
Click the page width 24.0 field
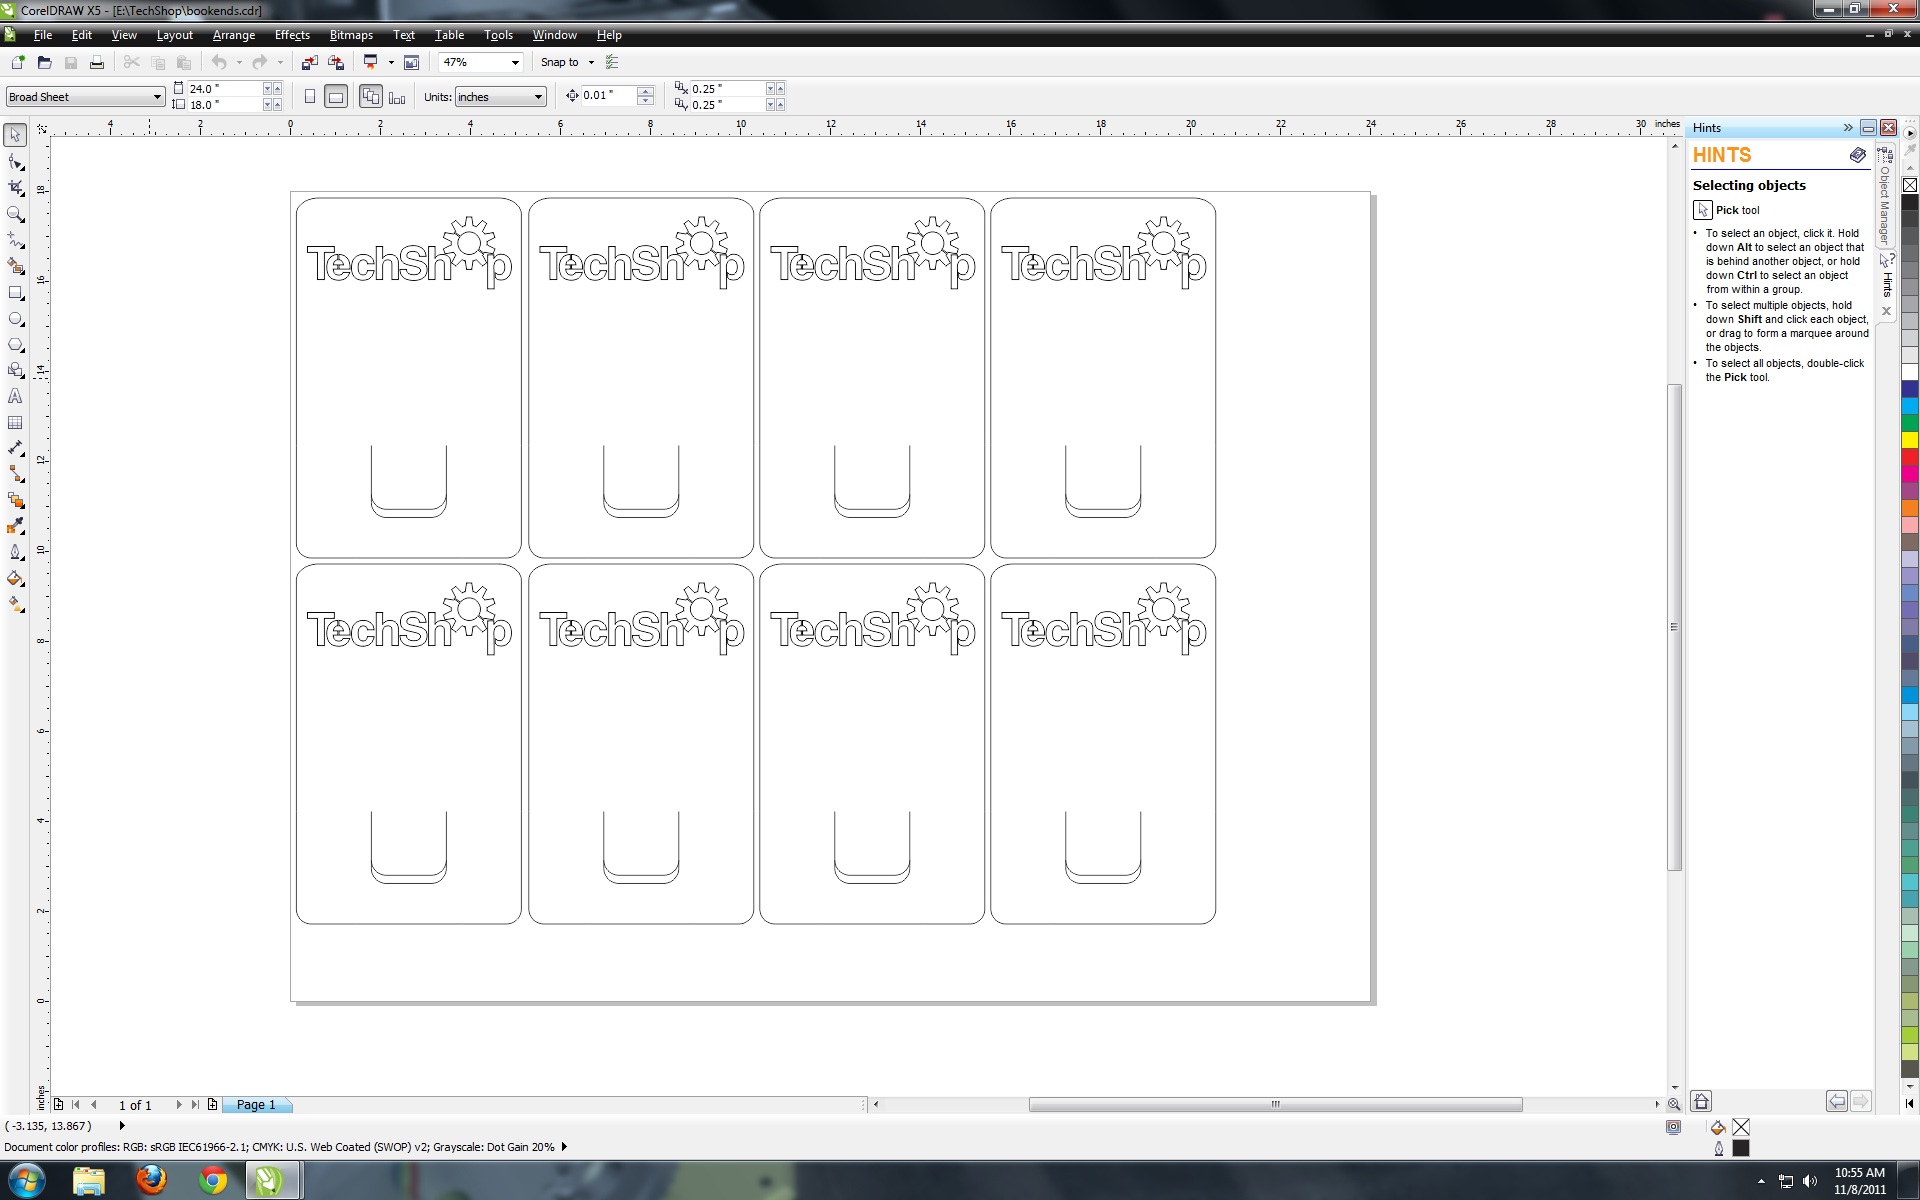click(x=224, y=89)
